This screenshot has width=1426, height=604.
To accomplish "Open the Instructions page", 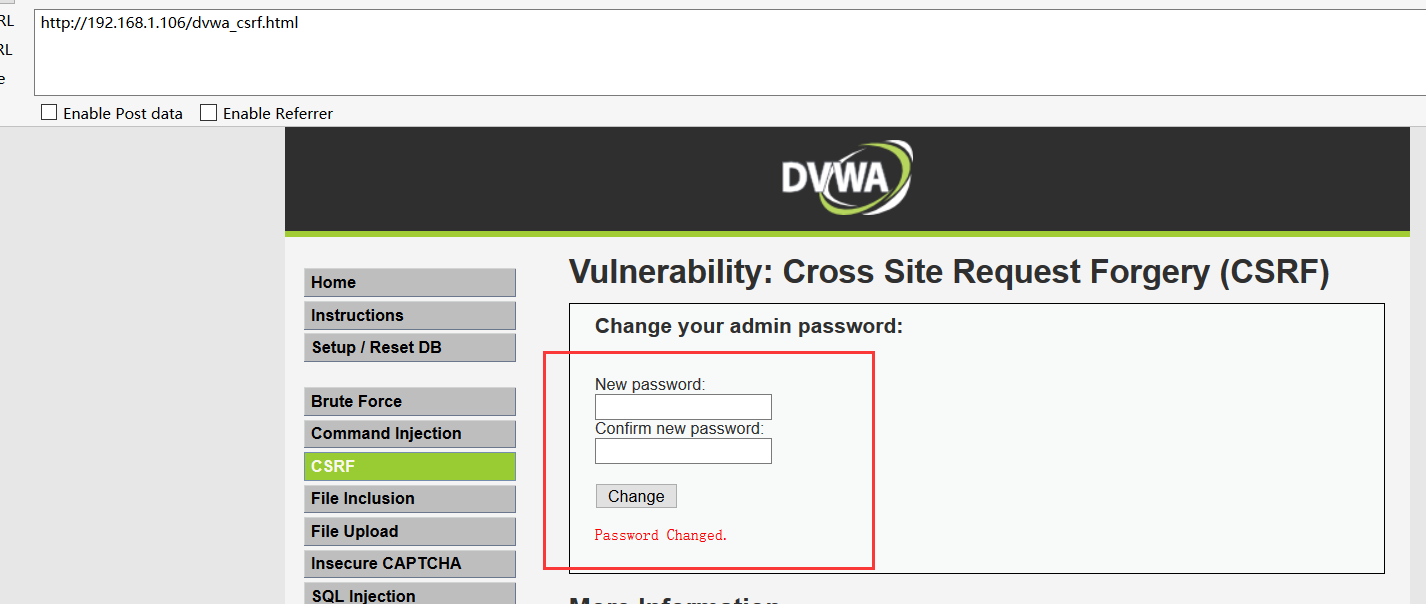I will (x=410, y=316).
